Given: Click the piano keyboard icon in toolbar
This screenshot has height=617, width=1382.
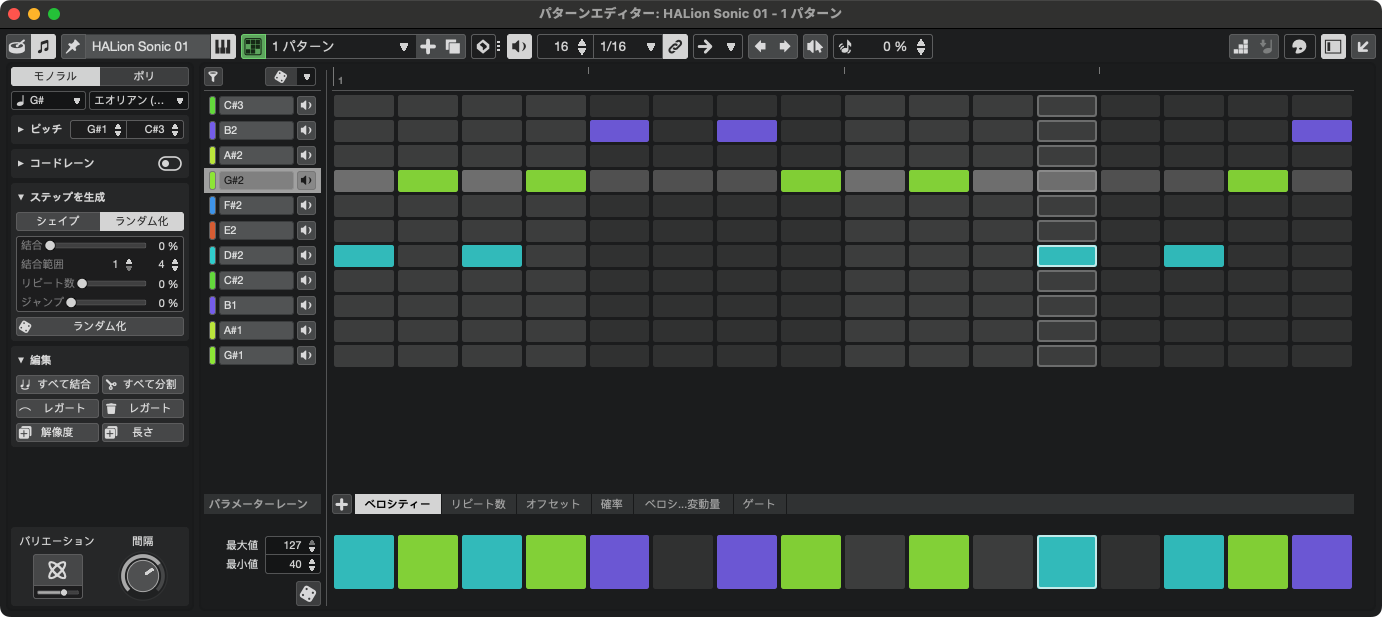Looking at the screenshot, I should 223,47.
